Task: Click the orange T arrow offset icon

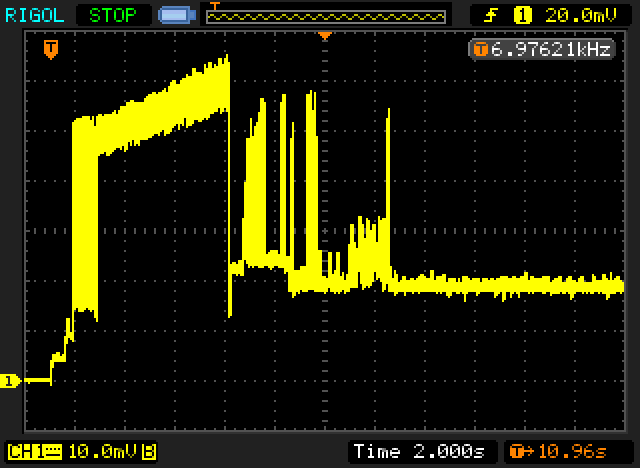Action: pos(522,452)
